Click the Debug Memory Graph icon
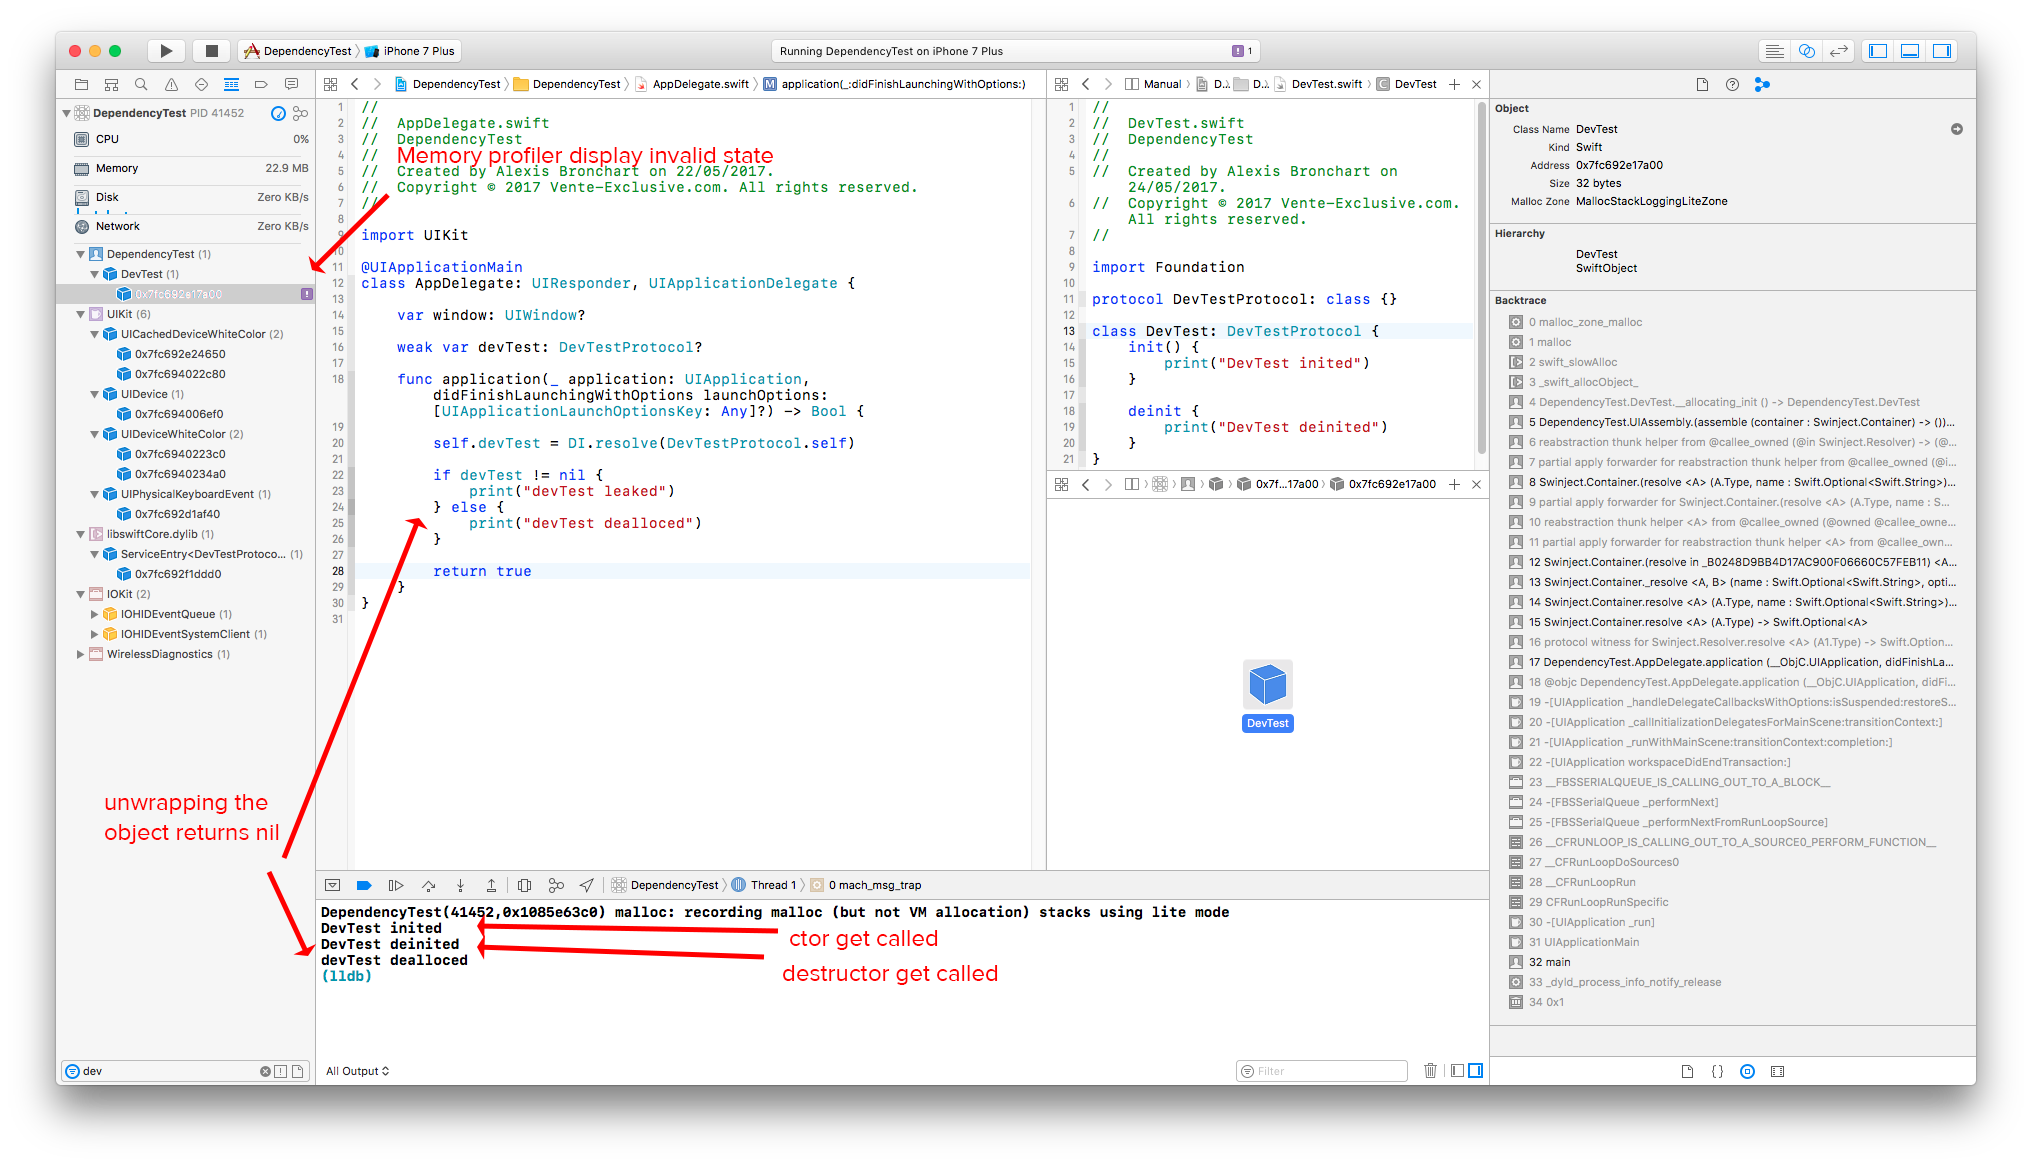Viewport: 2032px width, 1165px height. pos(556,885)
